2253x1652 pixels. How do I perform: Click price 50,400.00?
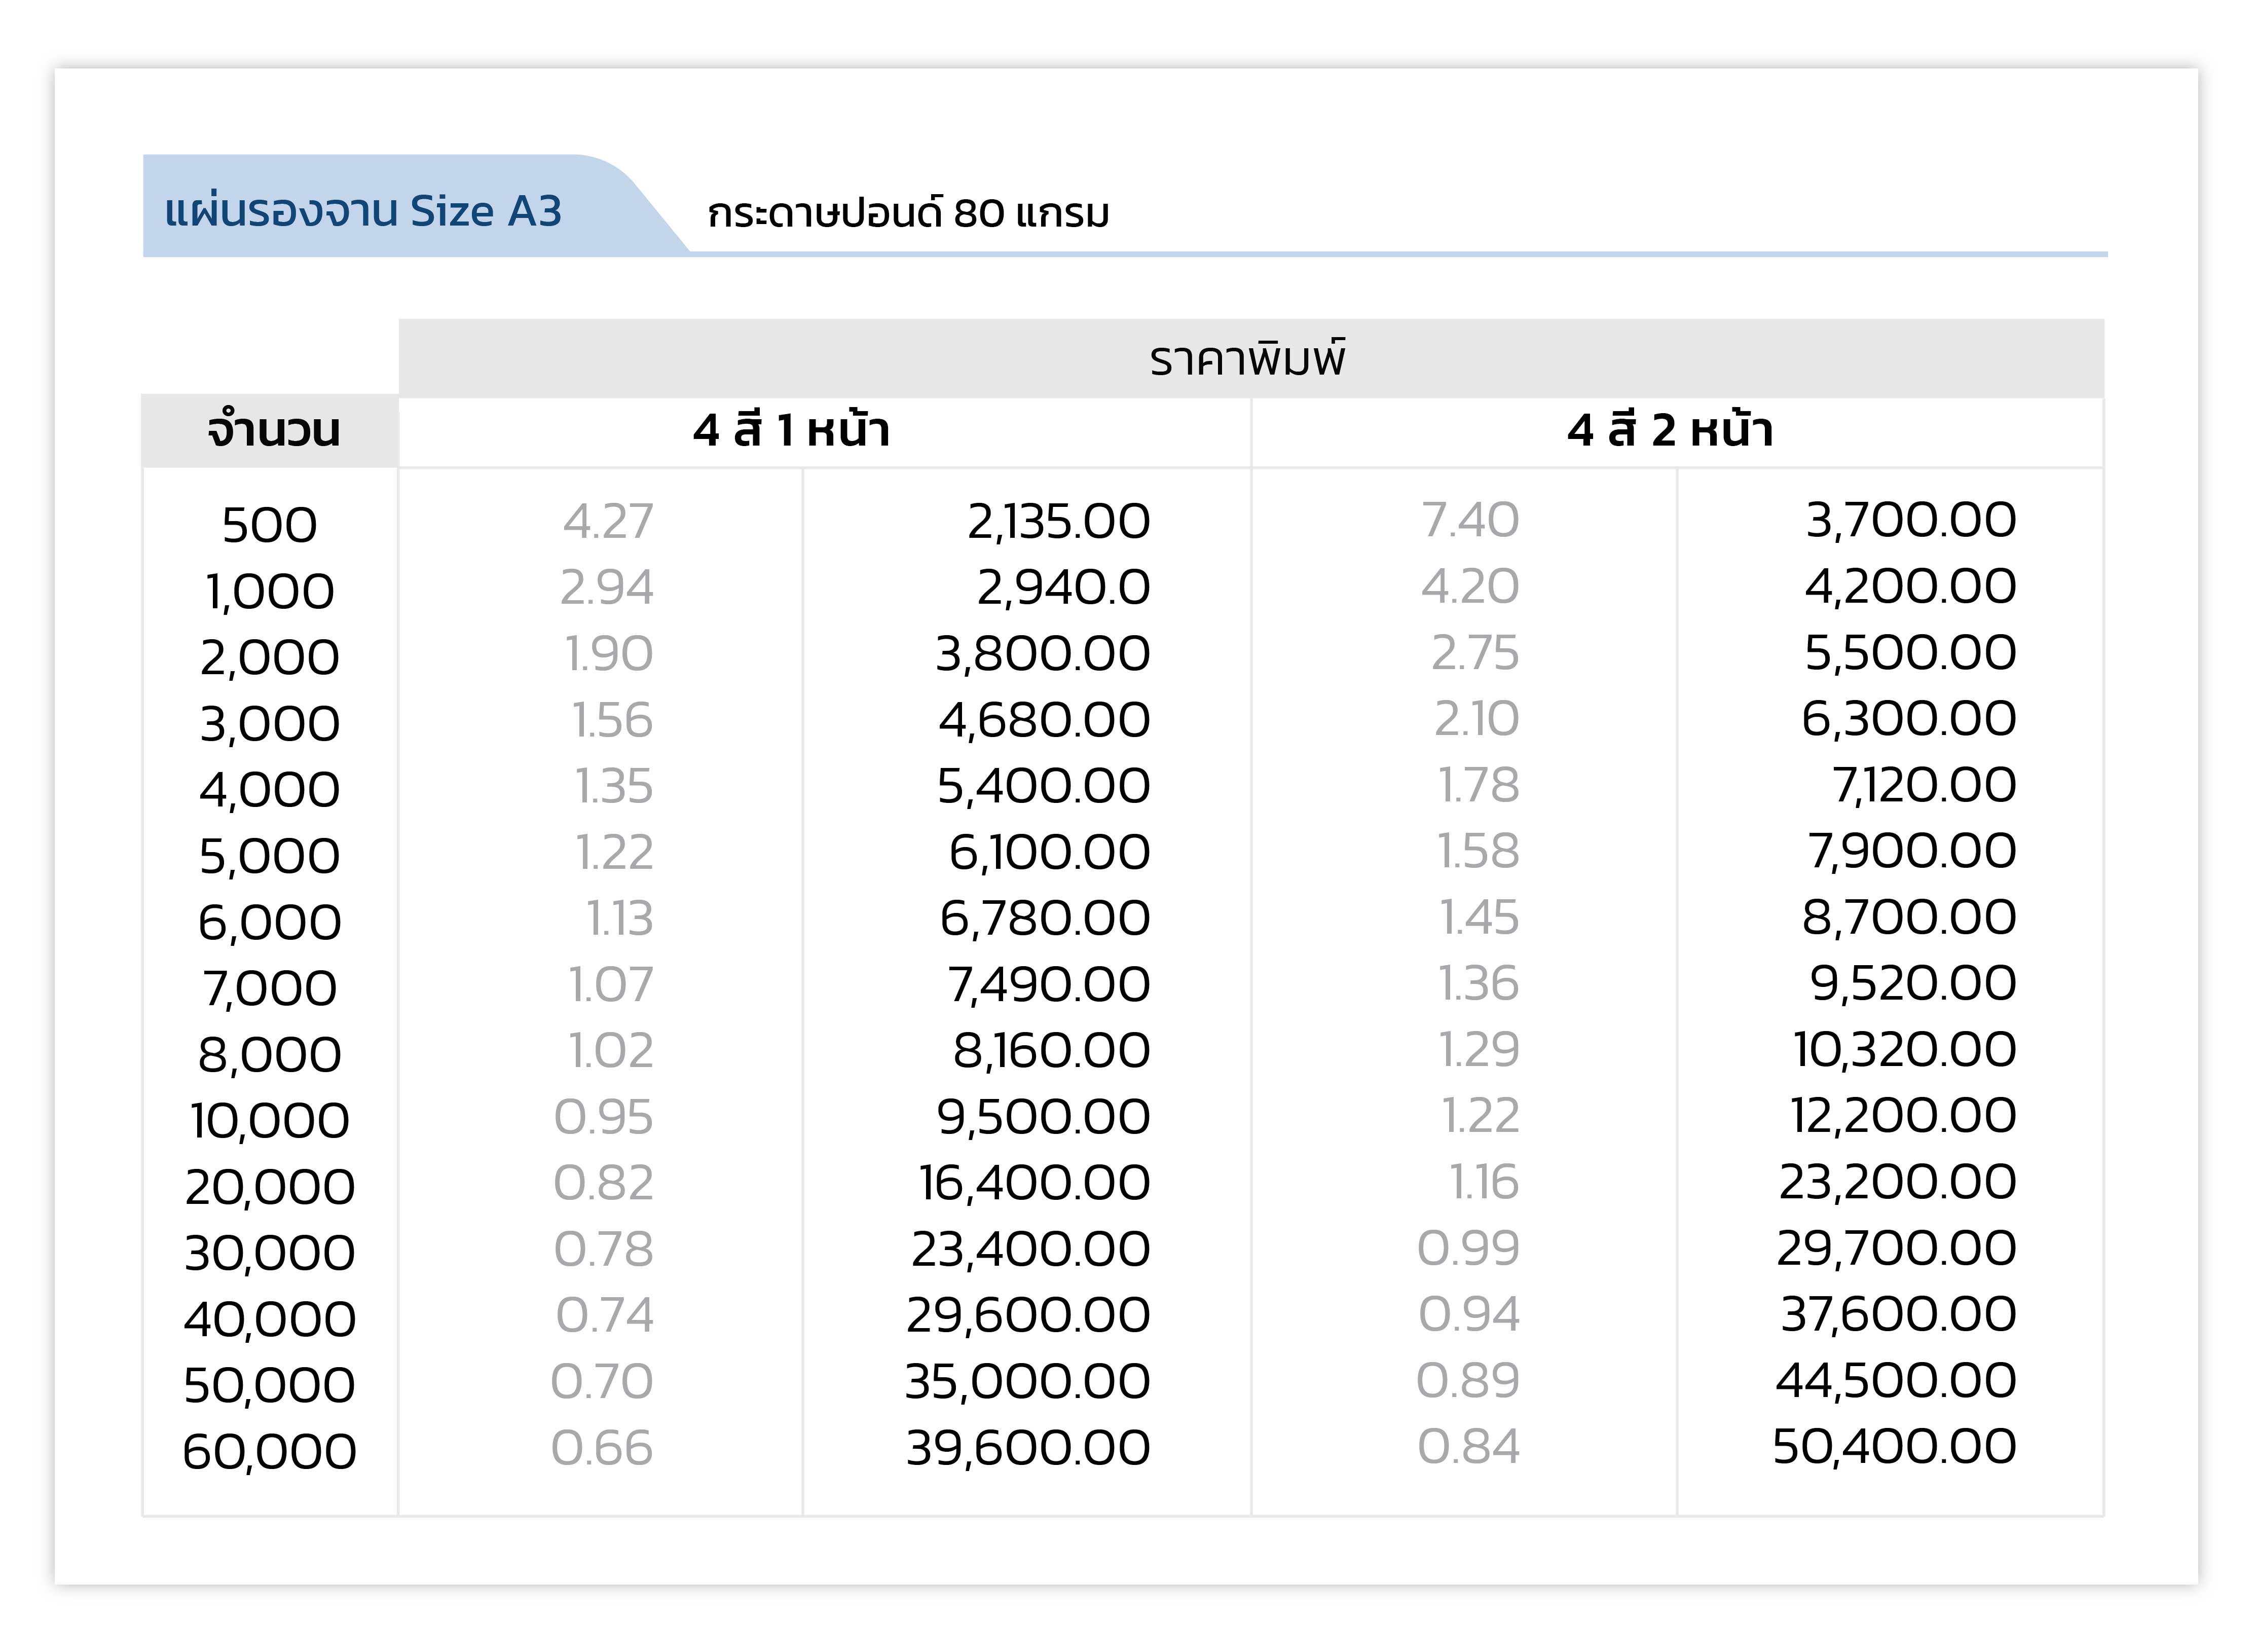(x=1894, y=1446)
